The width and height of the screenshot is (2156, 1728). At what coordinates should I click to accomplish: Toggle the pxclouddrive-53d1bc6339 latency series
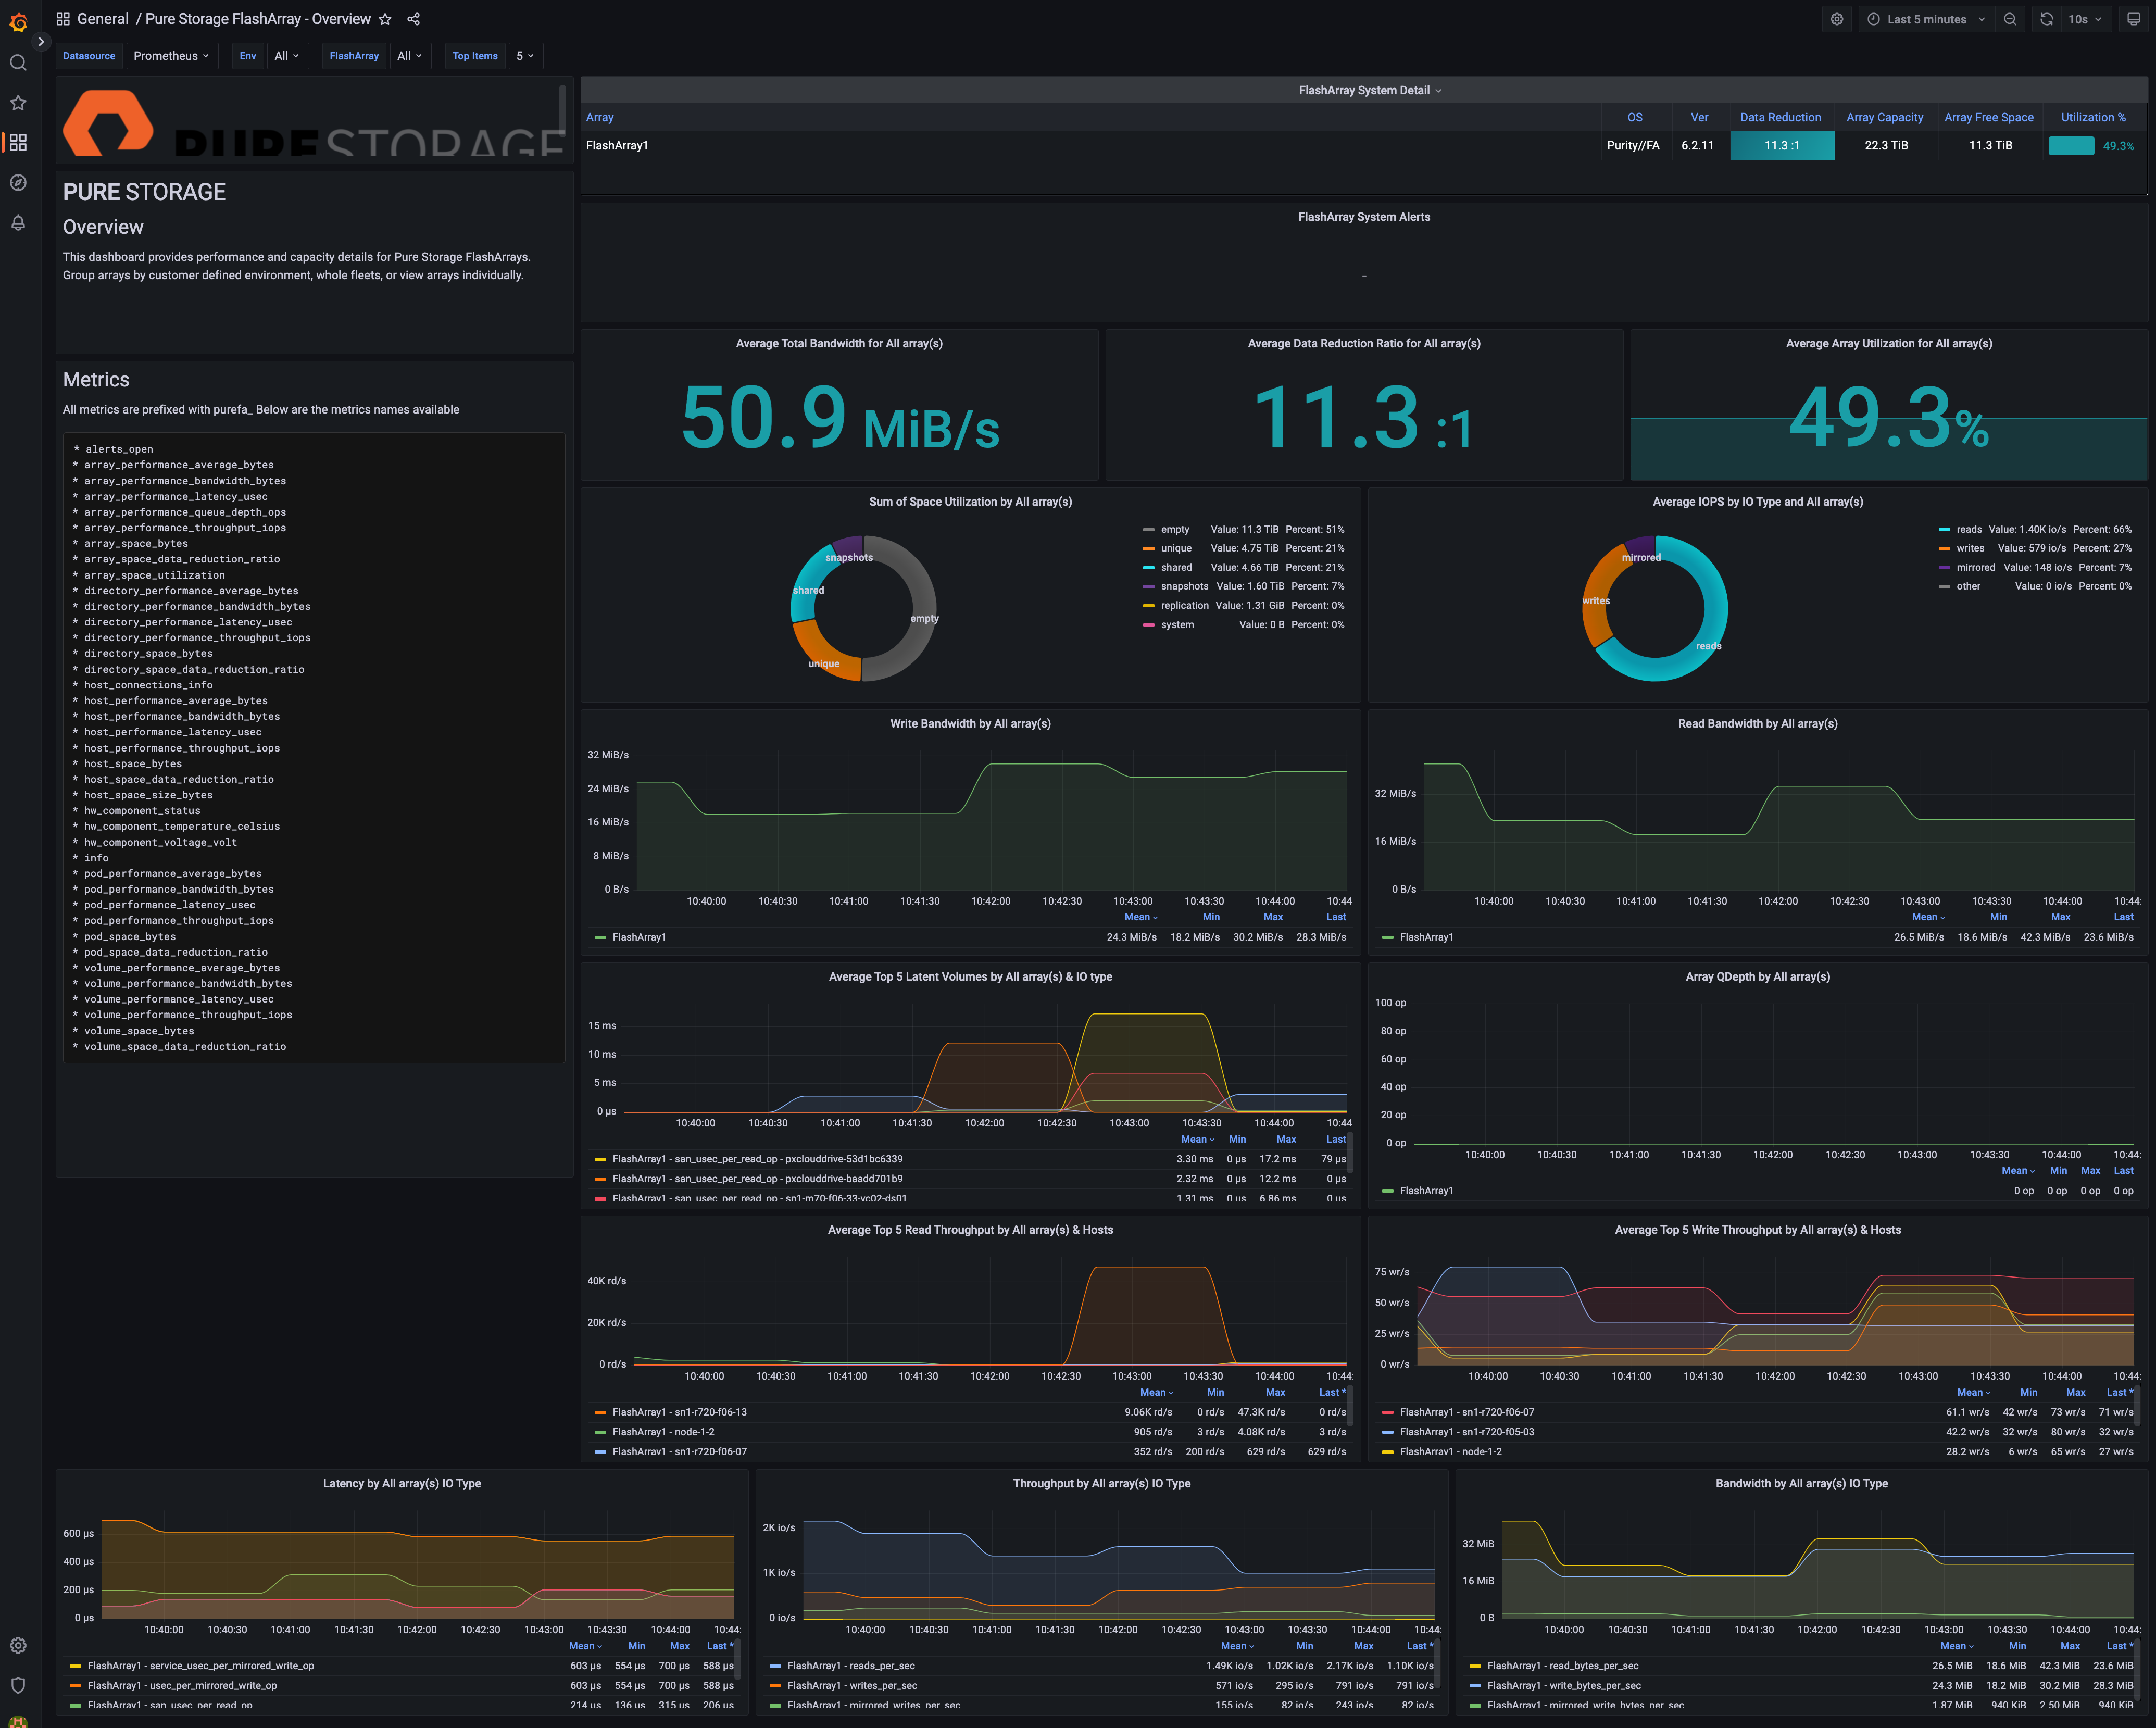757,1159
